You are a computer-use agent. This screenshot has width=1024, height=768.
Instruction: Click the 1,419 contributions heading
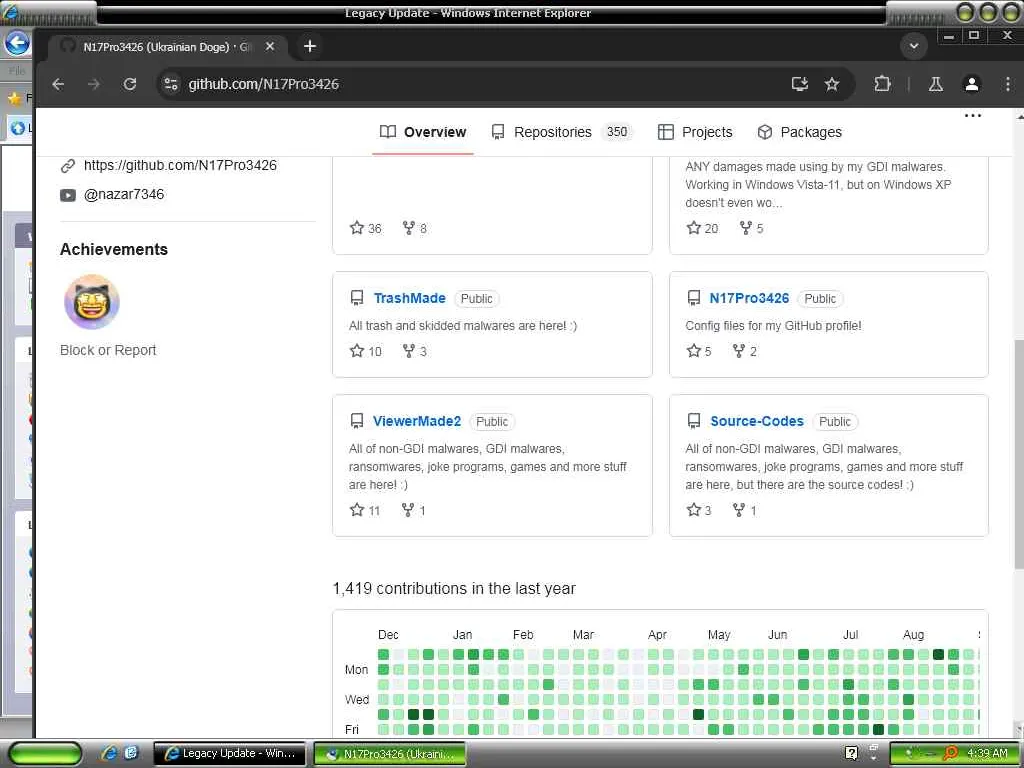click(454, 588)
